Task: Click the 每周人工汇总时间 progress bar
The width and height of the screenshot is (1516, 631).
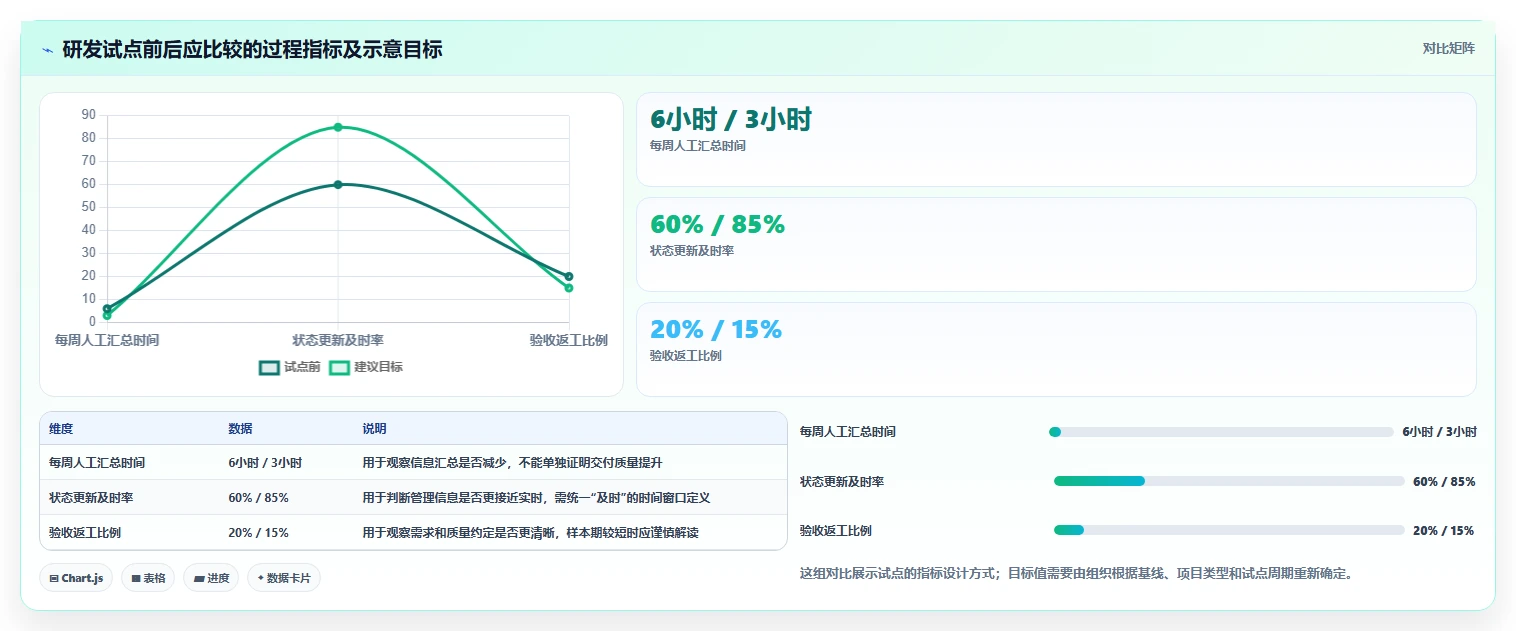Action: pos(1221,432)
